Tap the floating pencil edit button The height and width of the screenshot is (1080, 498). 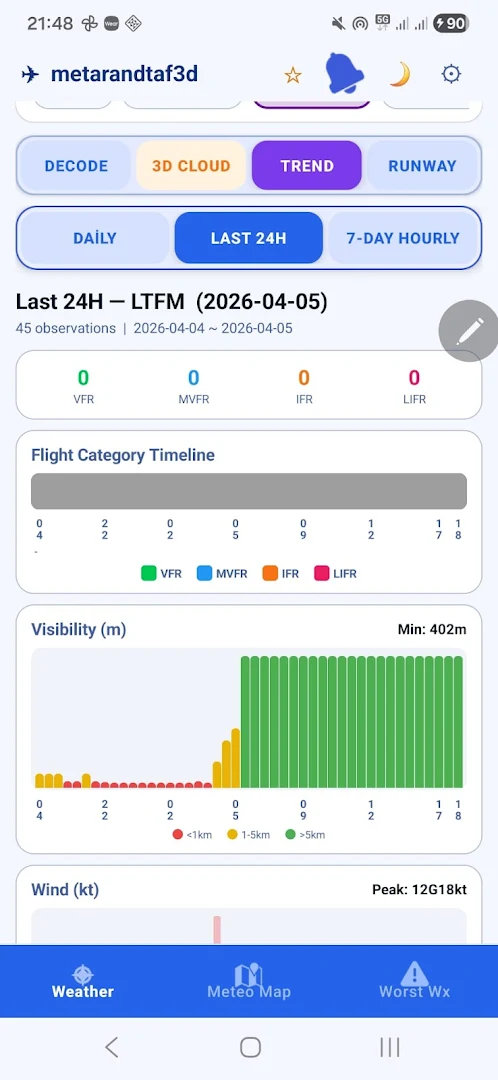(469, 331)
